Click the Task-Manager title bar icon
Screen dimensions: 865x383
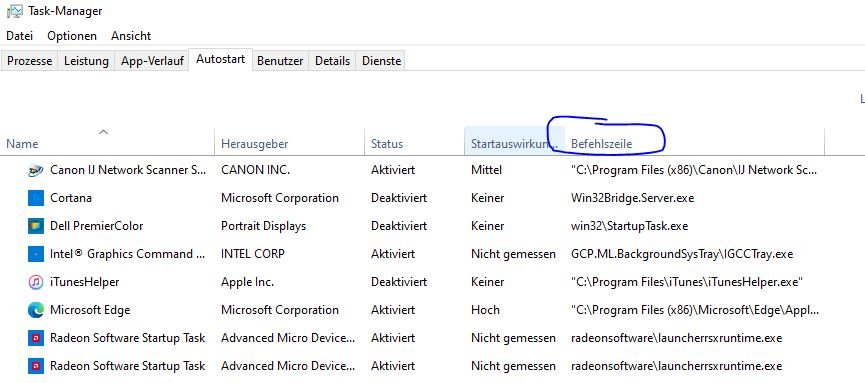(14, 11)
